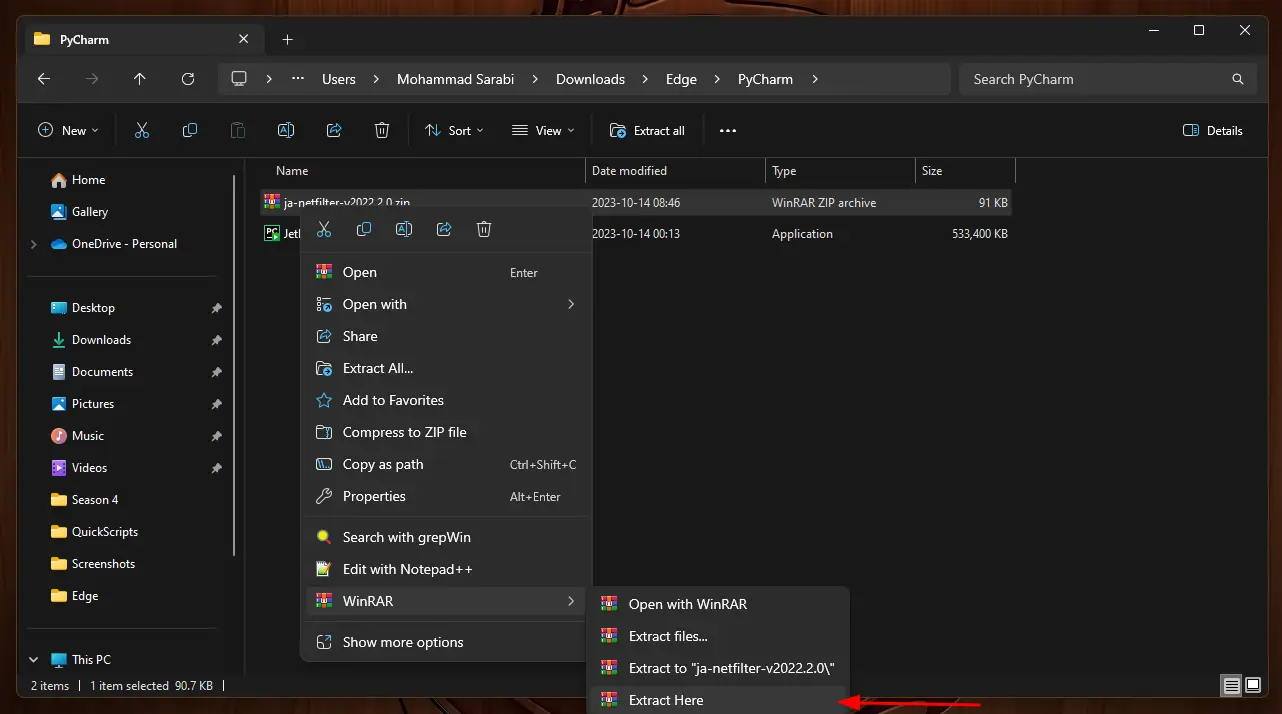Click the Delete trash icon in the context menu
The width and height of the screenshot is (1282, 714).
tap(484, 230)
